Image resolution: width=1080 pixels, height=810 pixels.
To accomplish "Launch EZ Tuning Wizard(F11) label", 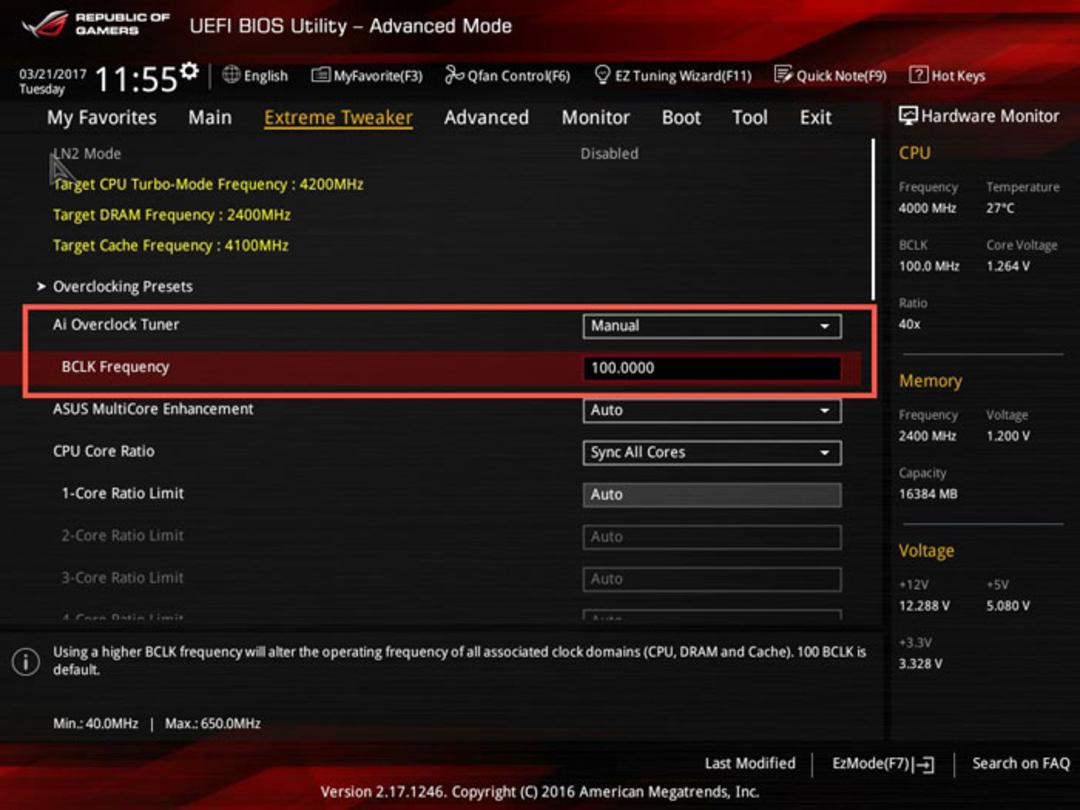I will click(x=683, y=76).
